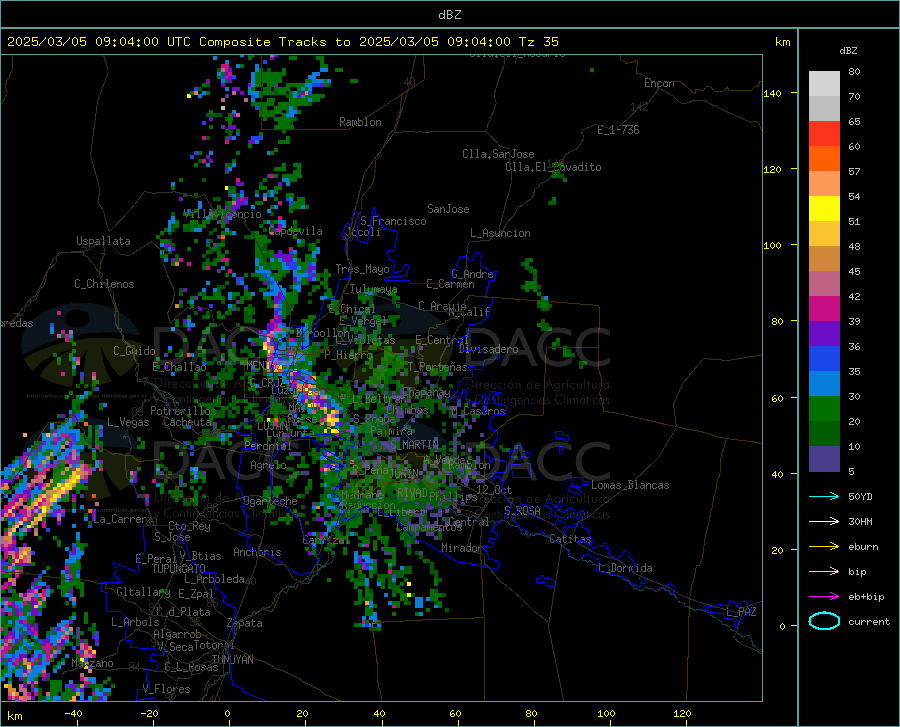Click the cyan 'current' ellipse legend icon
This screenshot has height=727, width=900.
[824, 621]
